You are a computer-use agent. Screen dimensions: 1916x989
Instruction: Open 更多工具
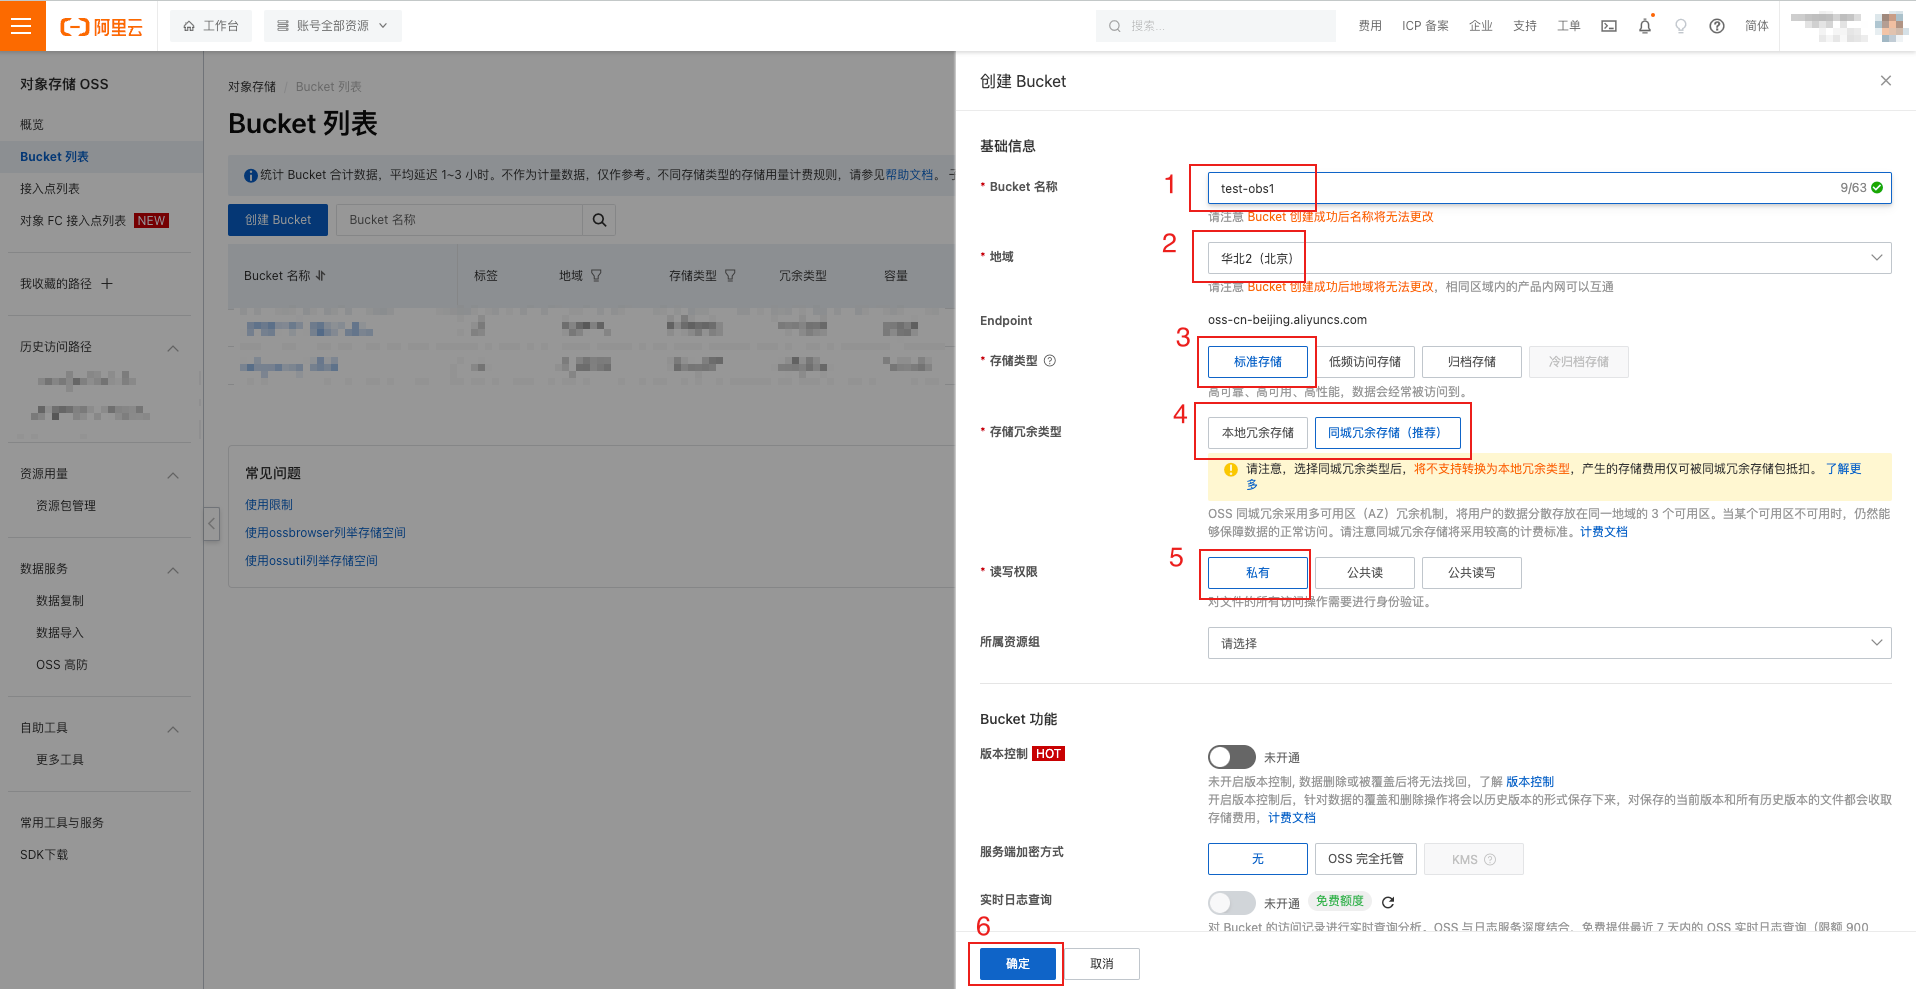tap(60, 760)
